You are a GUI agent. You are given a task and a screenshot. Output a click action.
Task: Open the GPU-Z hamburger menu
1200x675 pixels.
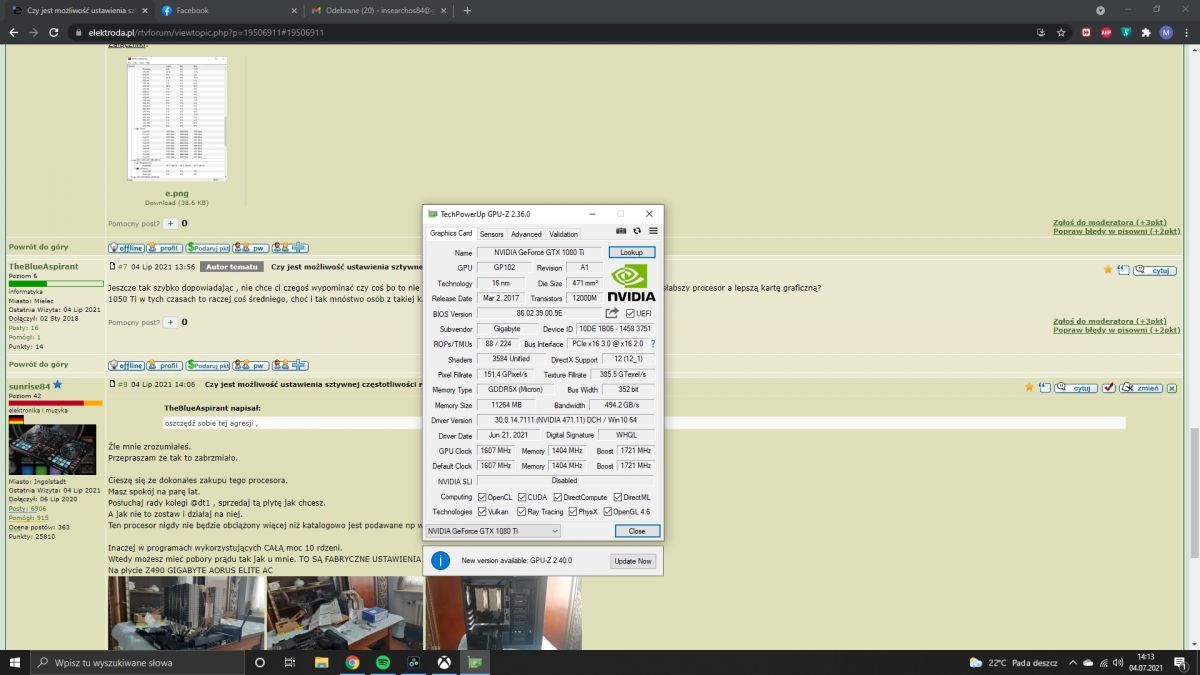(653, 231)
